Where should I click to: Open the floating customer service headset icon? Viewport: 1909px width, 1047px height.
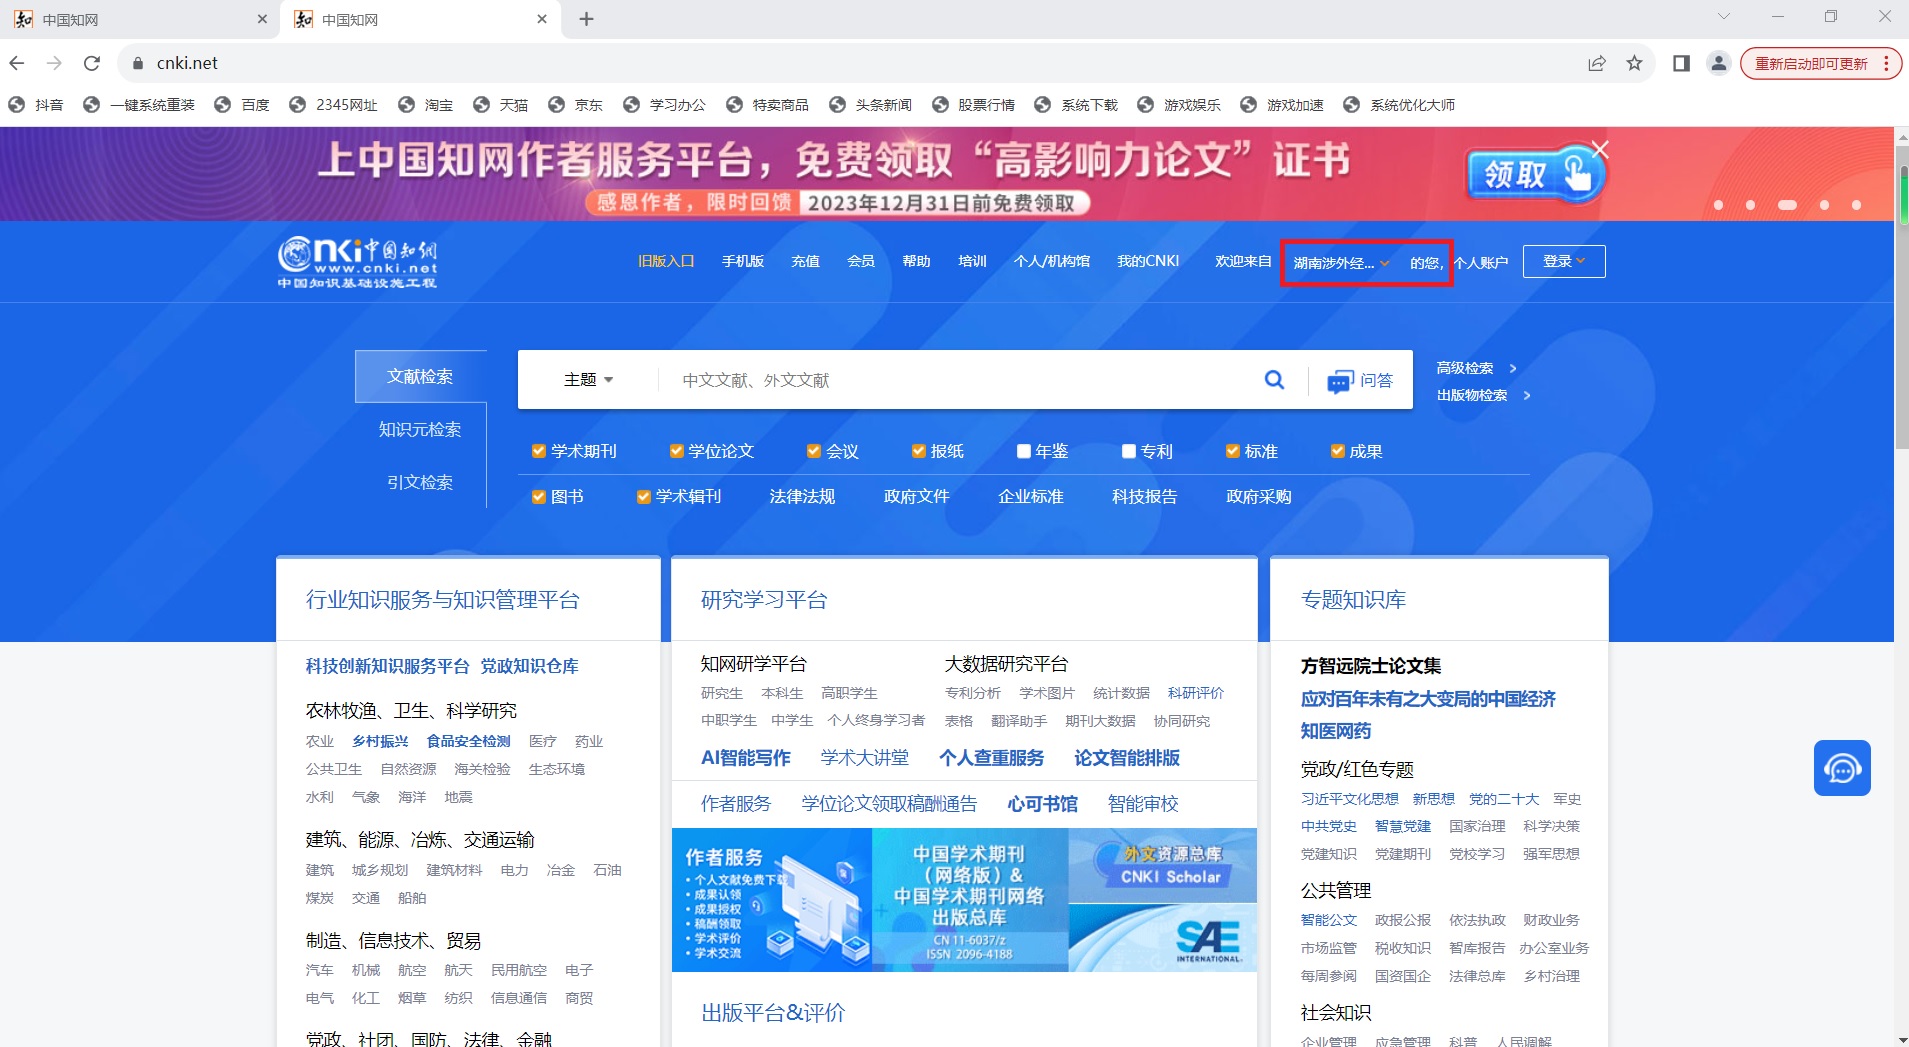pos(1842,768)
